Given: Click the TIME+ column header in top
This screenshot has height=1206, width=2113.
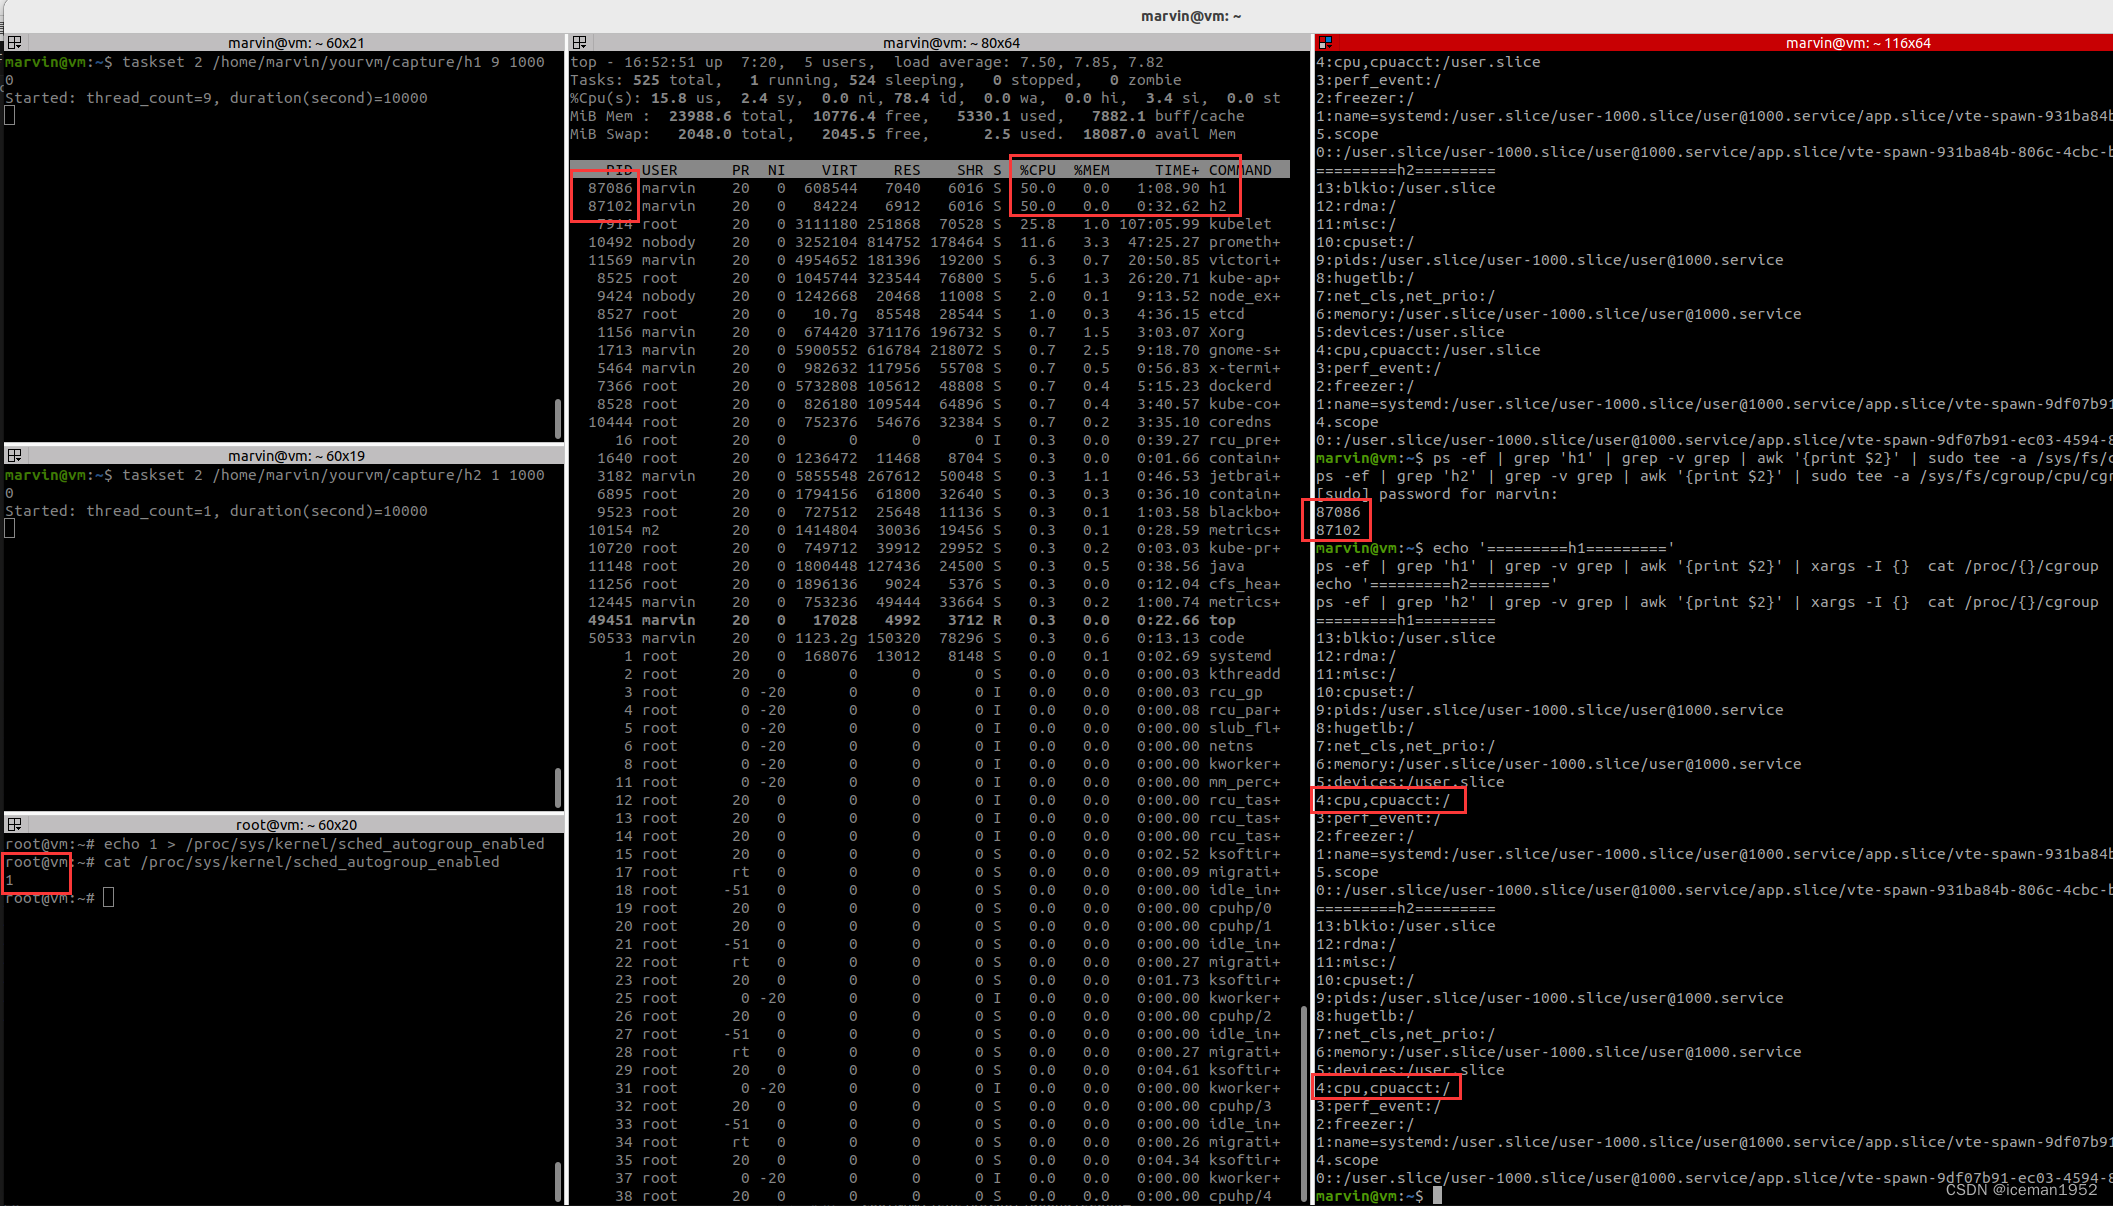Looking at the screenshot, I should point(1177,170).
